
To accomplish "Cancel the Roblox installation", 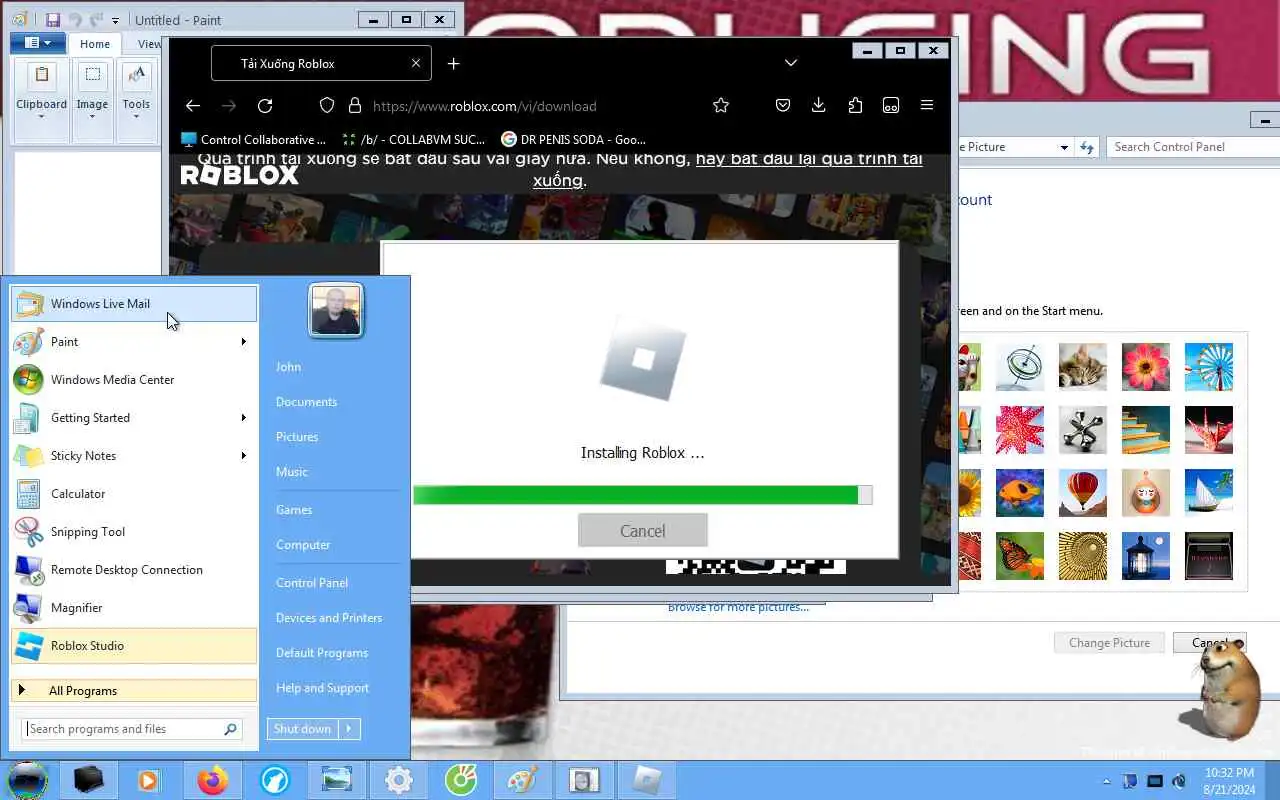I will (x=643, y=531).
